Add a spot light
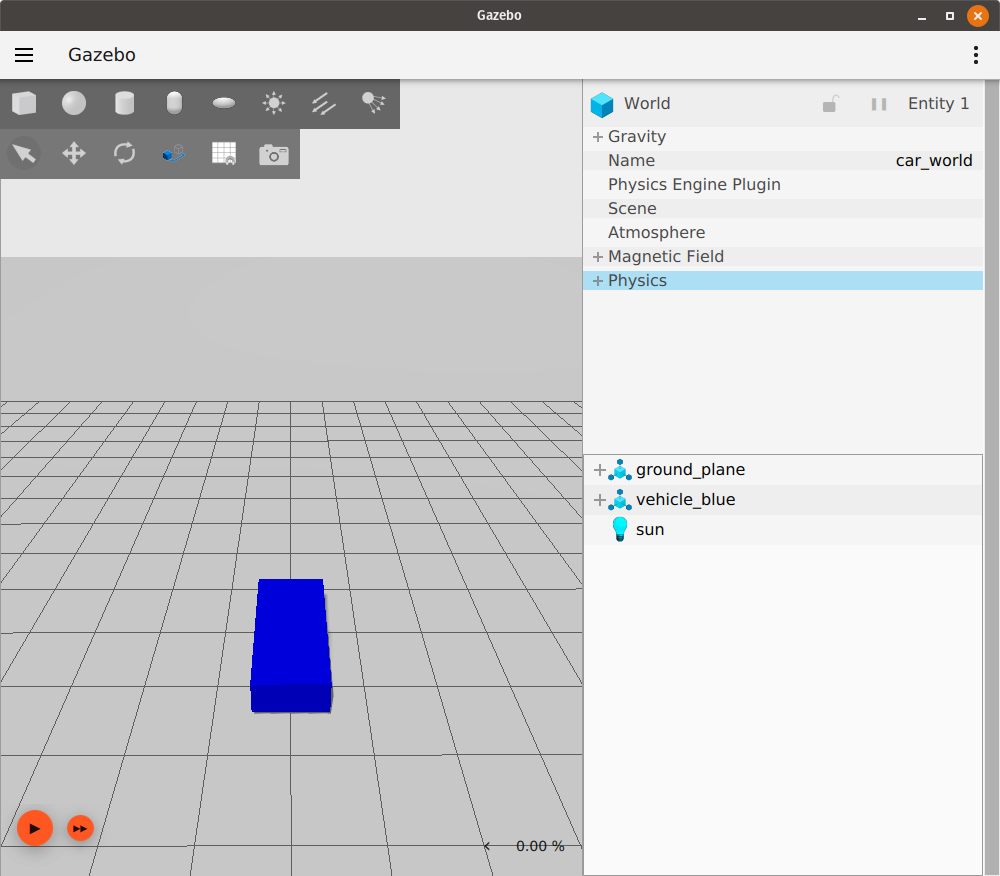The image size is (1000, 876). click(374, 102)
